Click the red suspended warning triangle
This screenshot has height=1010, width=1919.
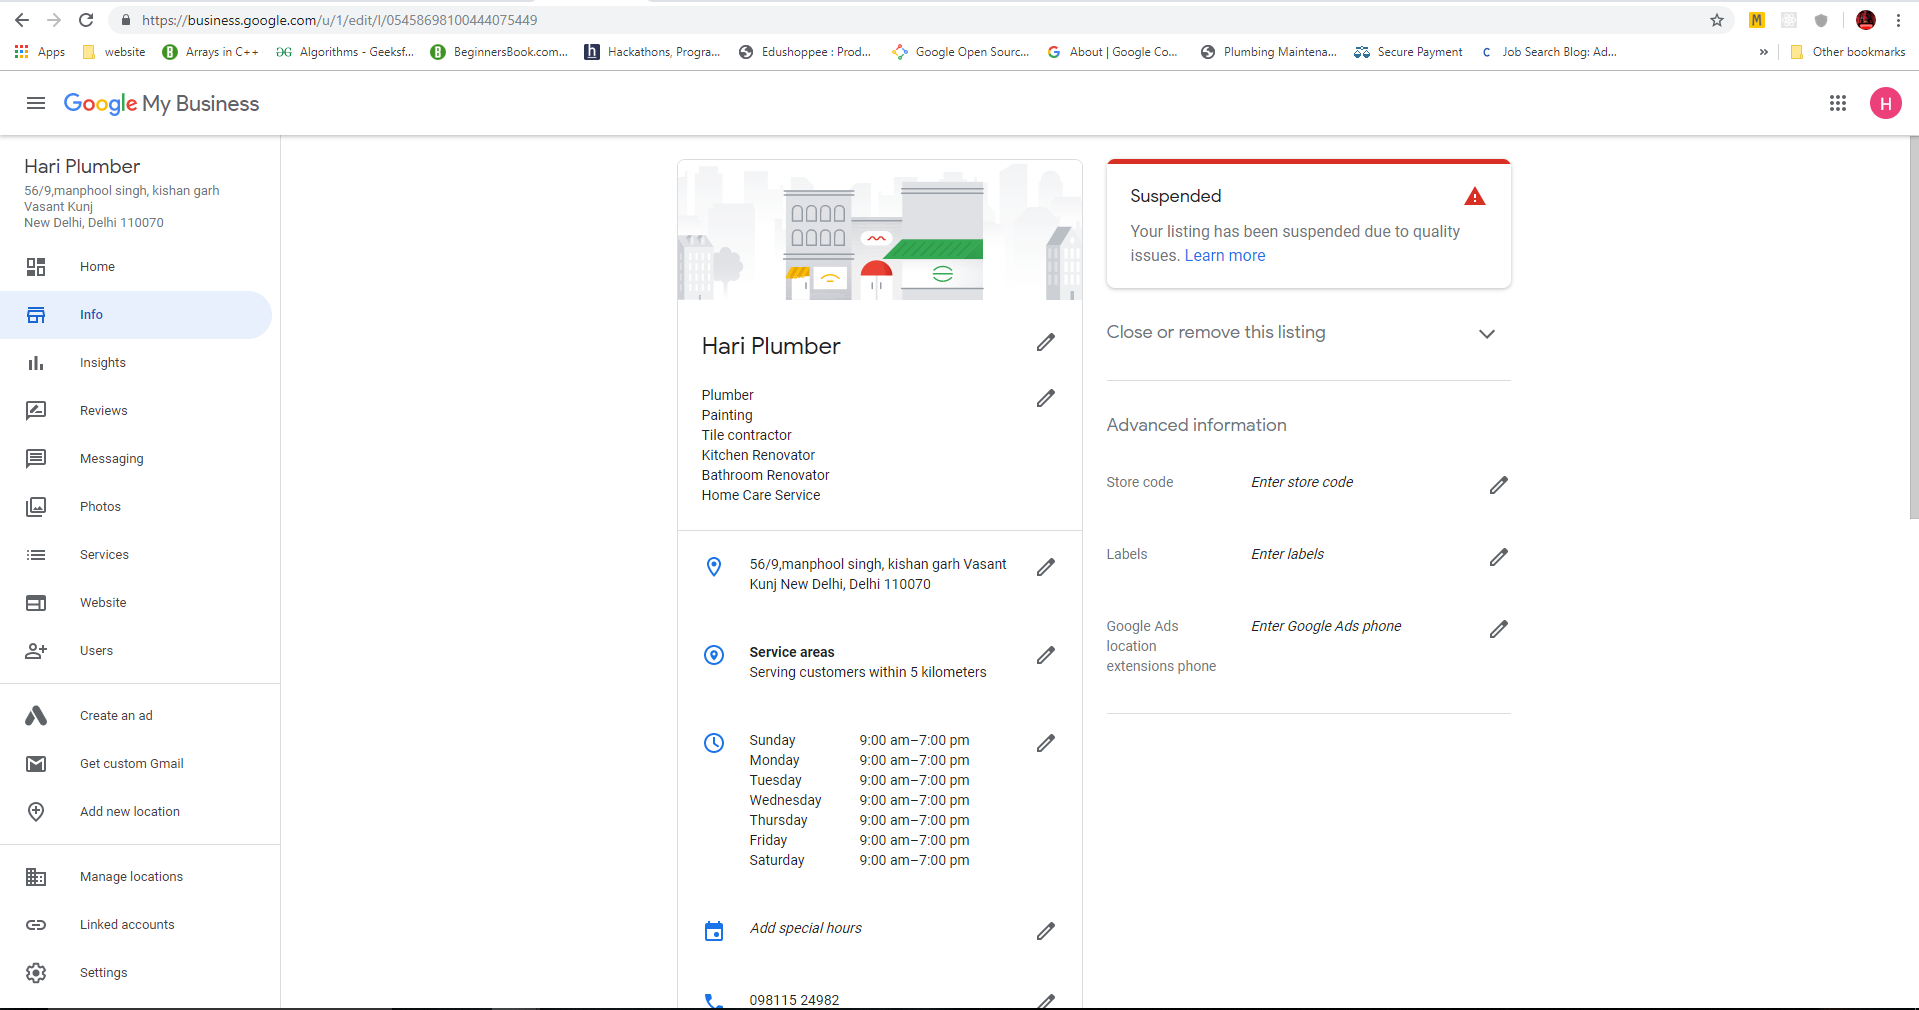point(1475,197)
